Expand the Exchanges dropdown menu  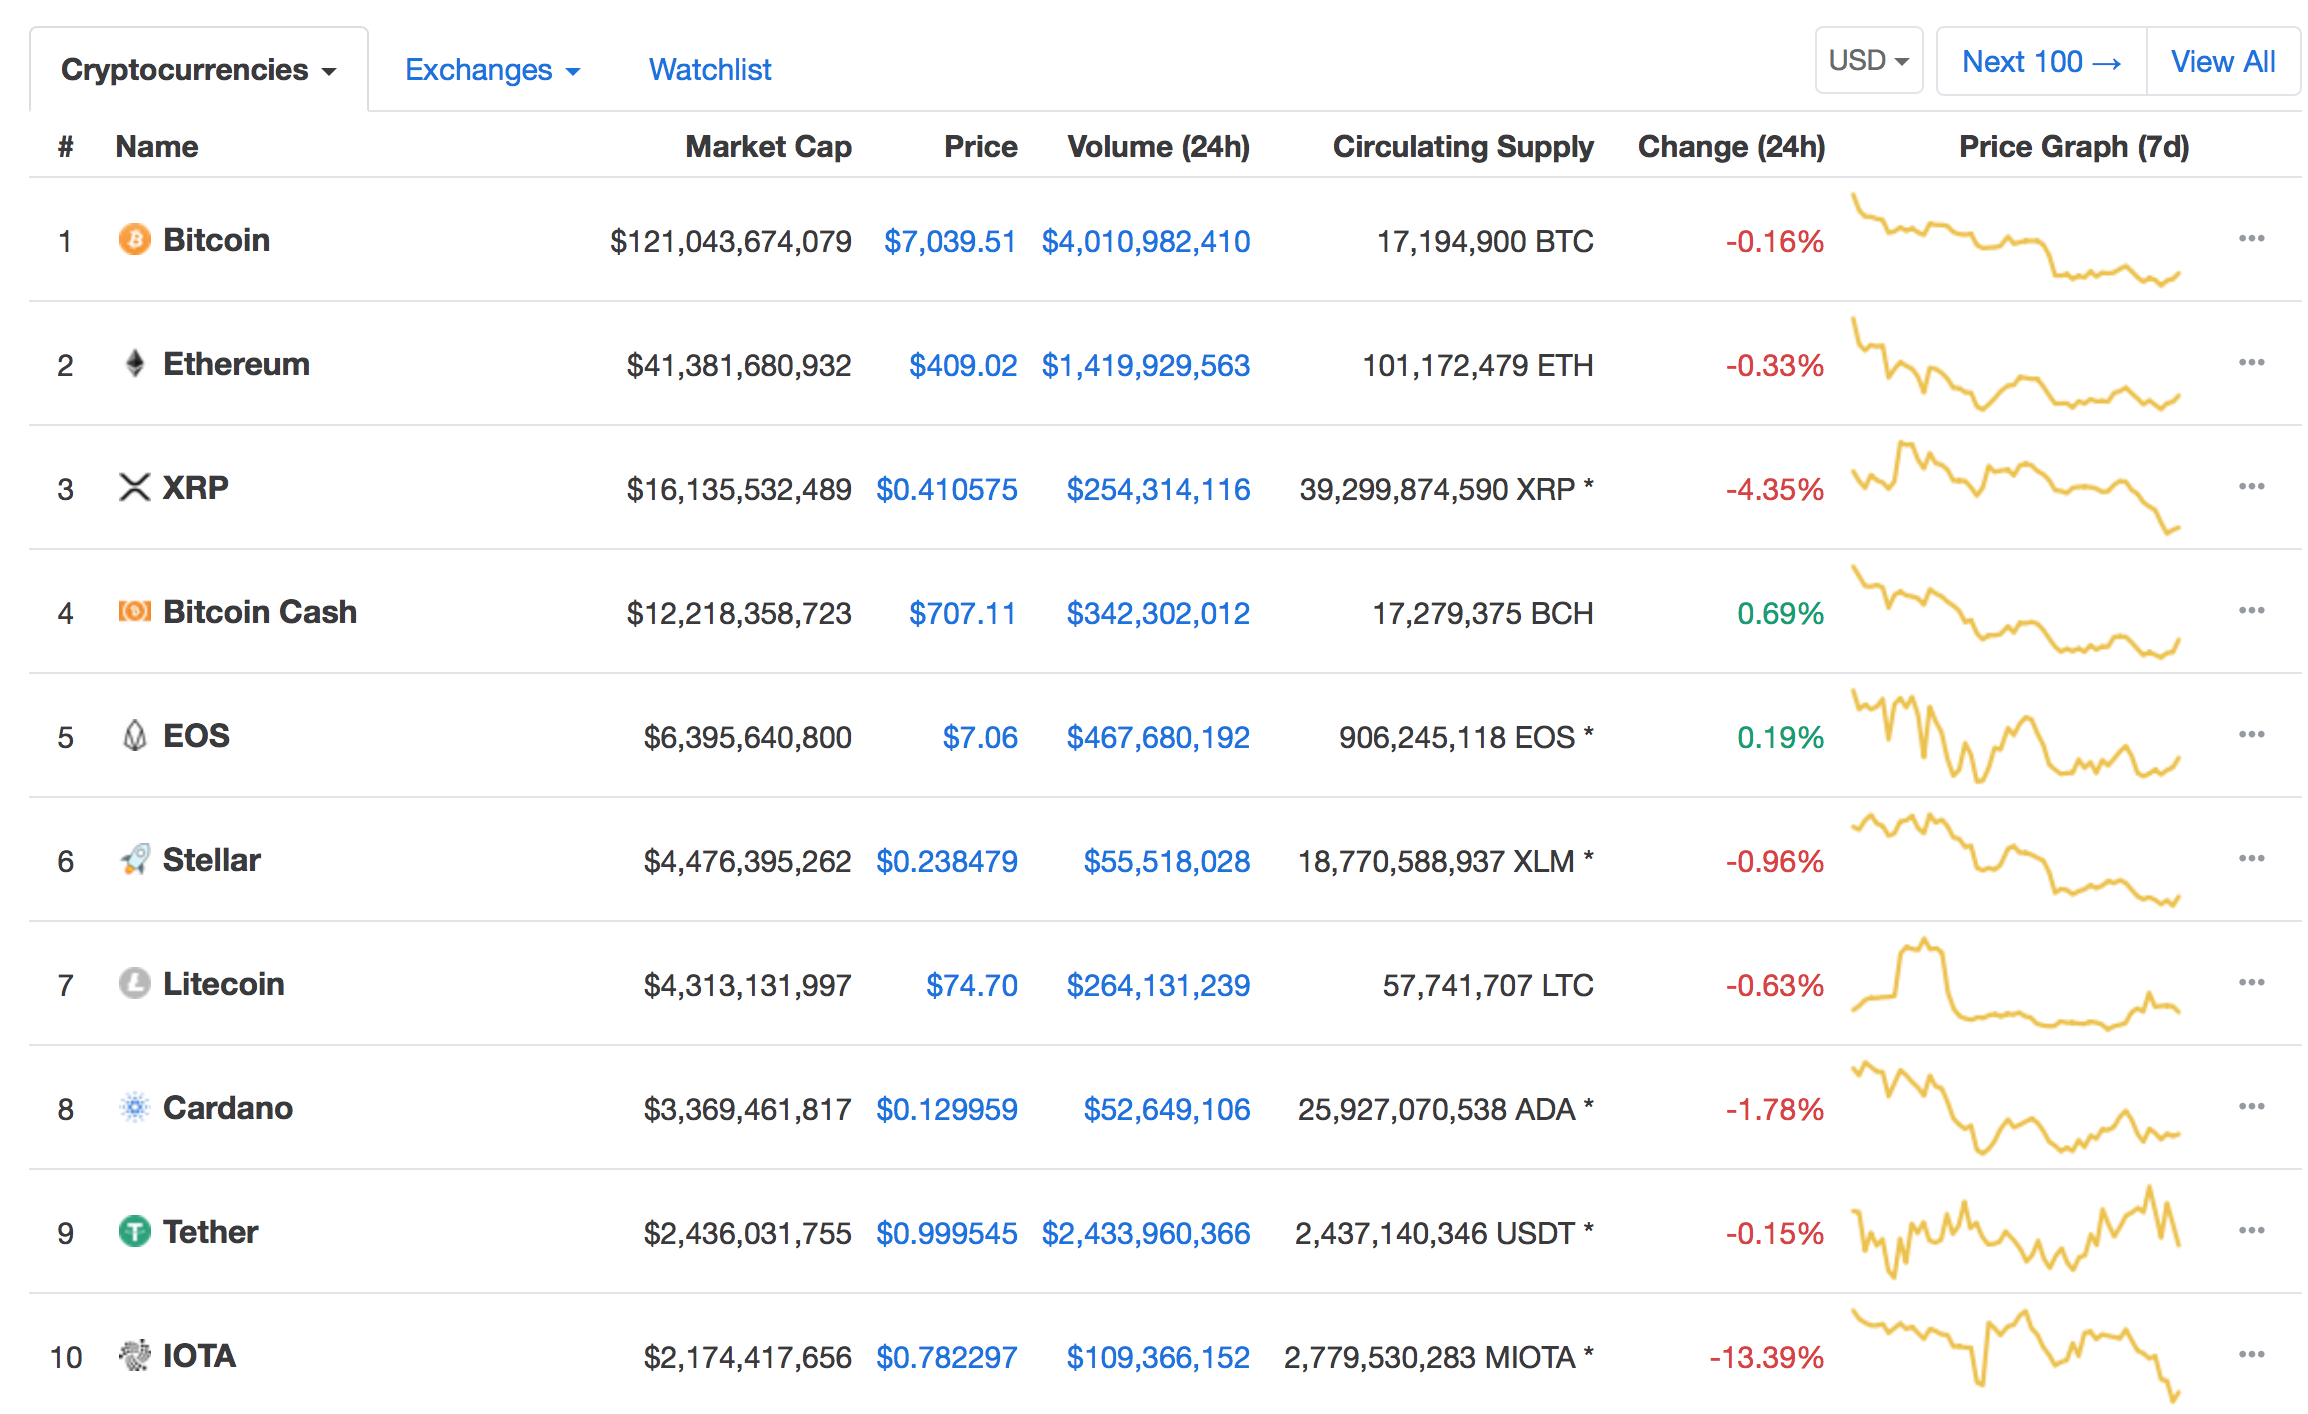[x=492, y=69]
